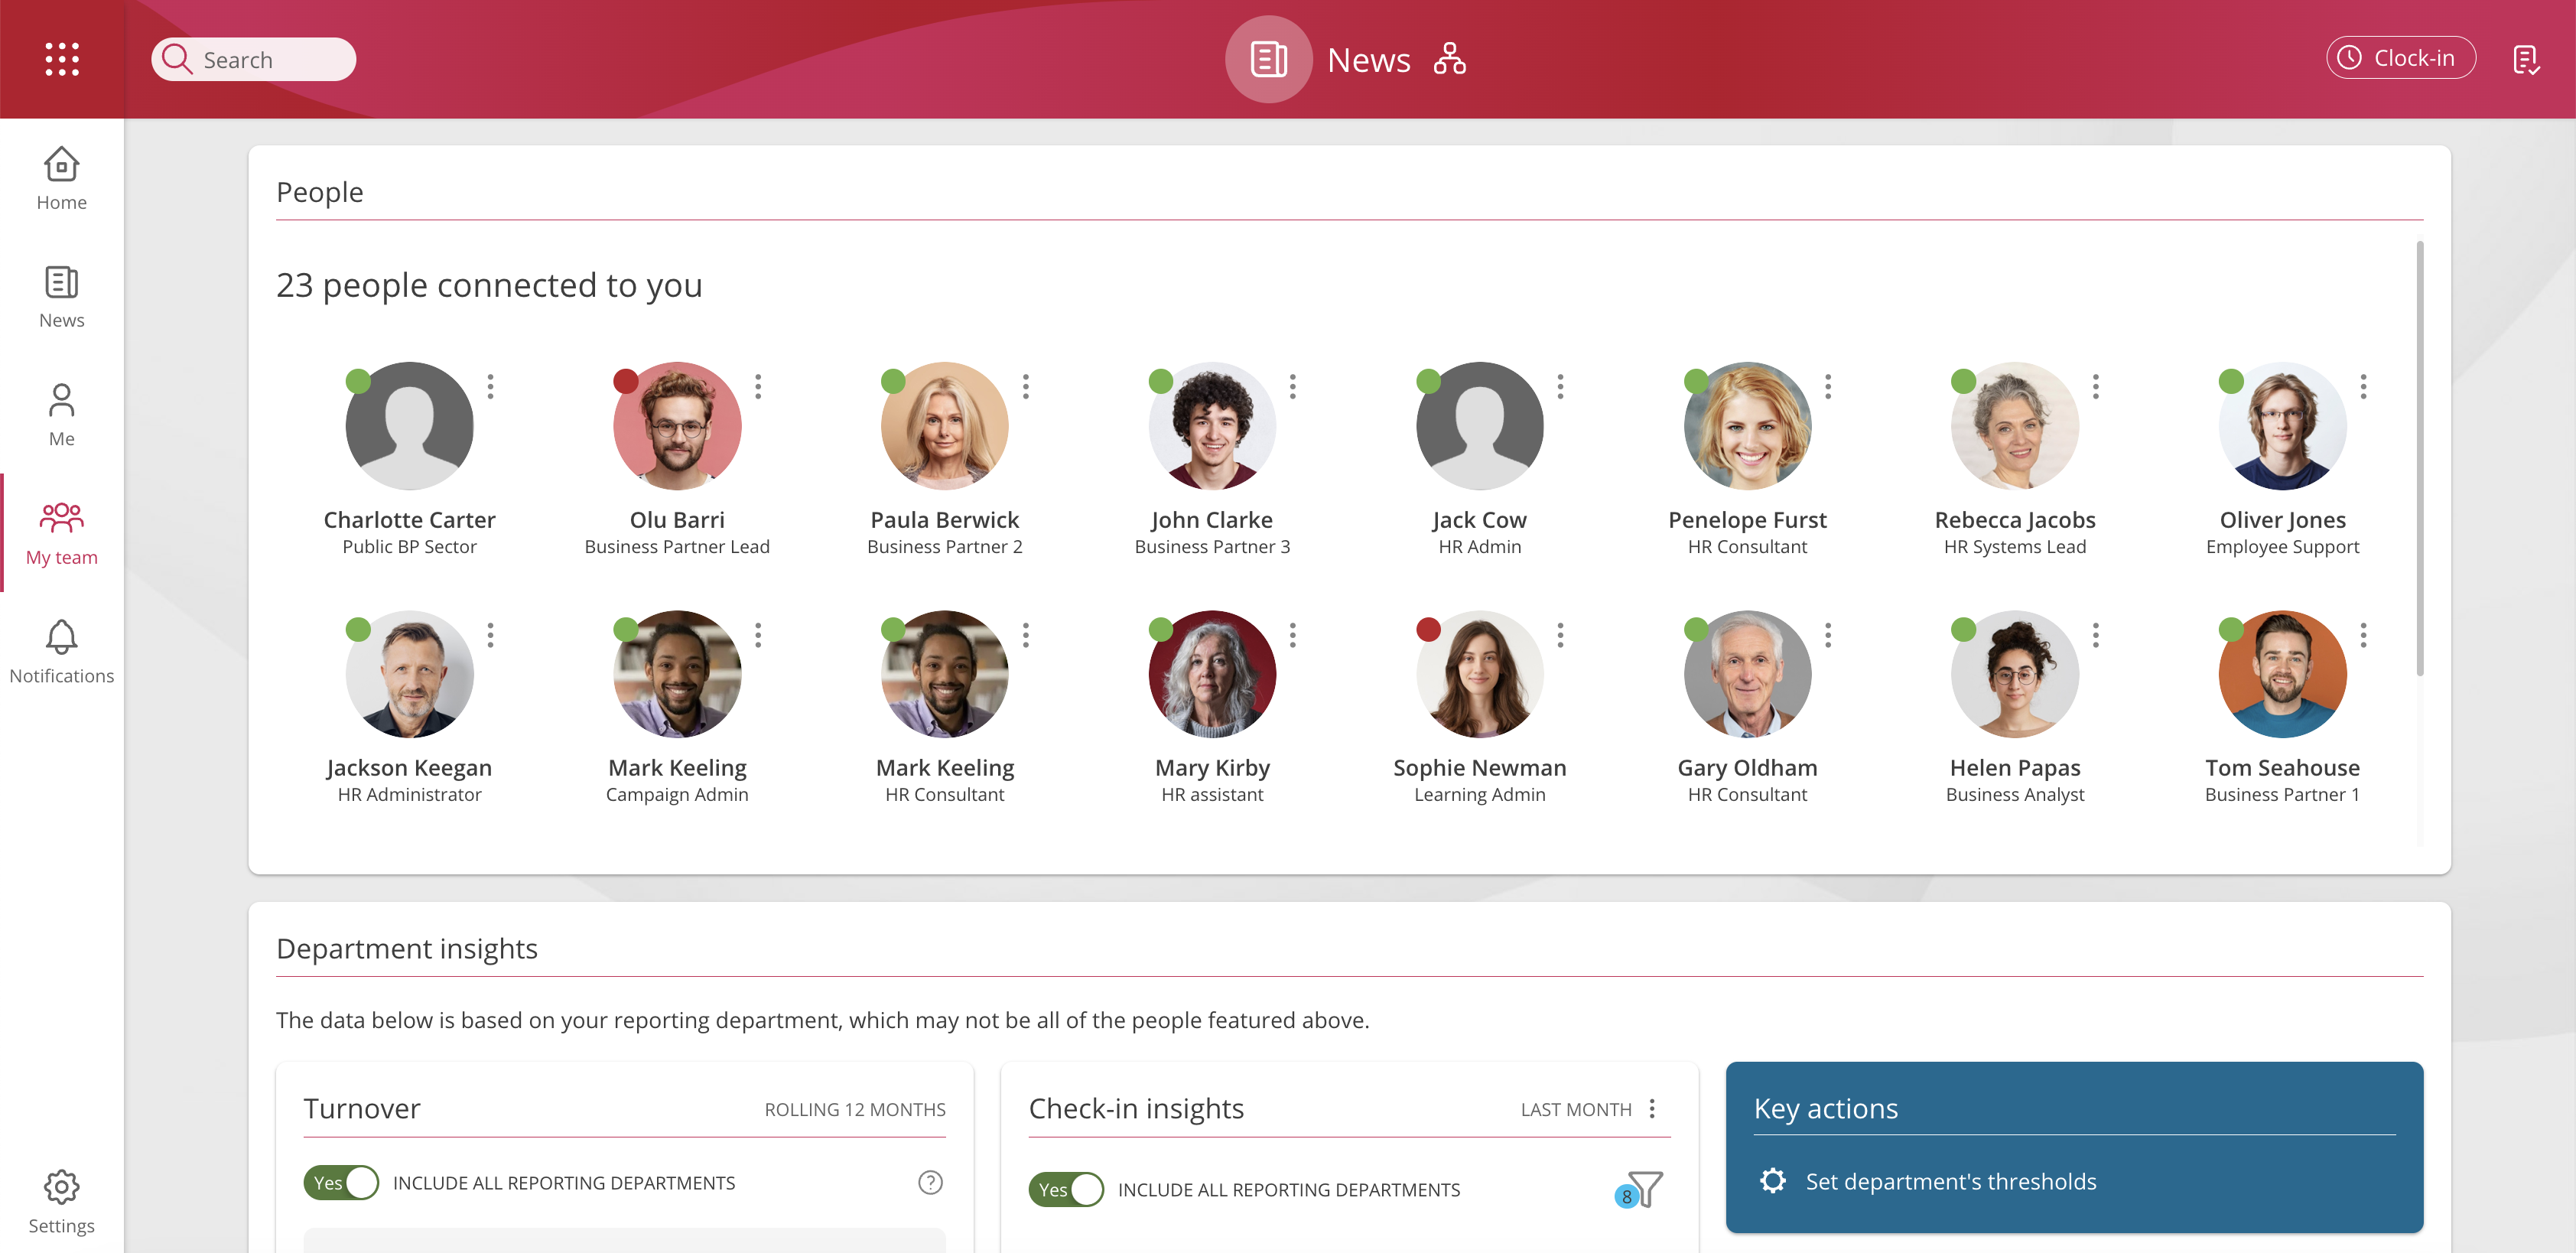Click Department Insights section label
The height and width of the screenshot is (1253, 2576).
tap(408, 948)
